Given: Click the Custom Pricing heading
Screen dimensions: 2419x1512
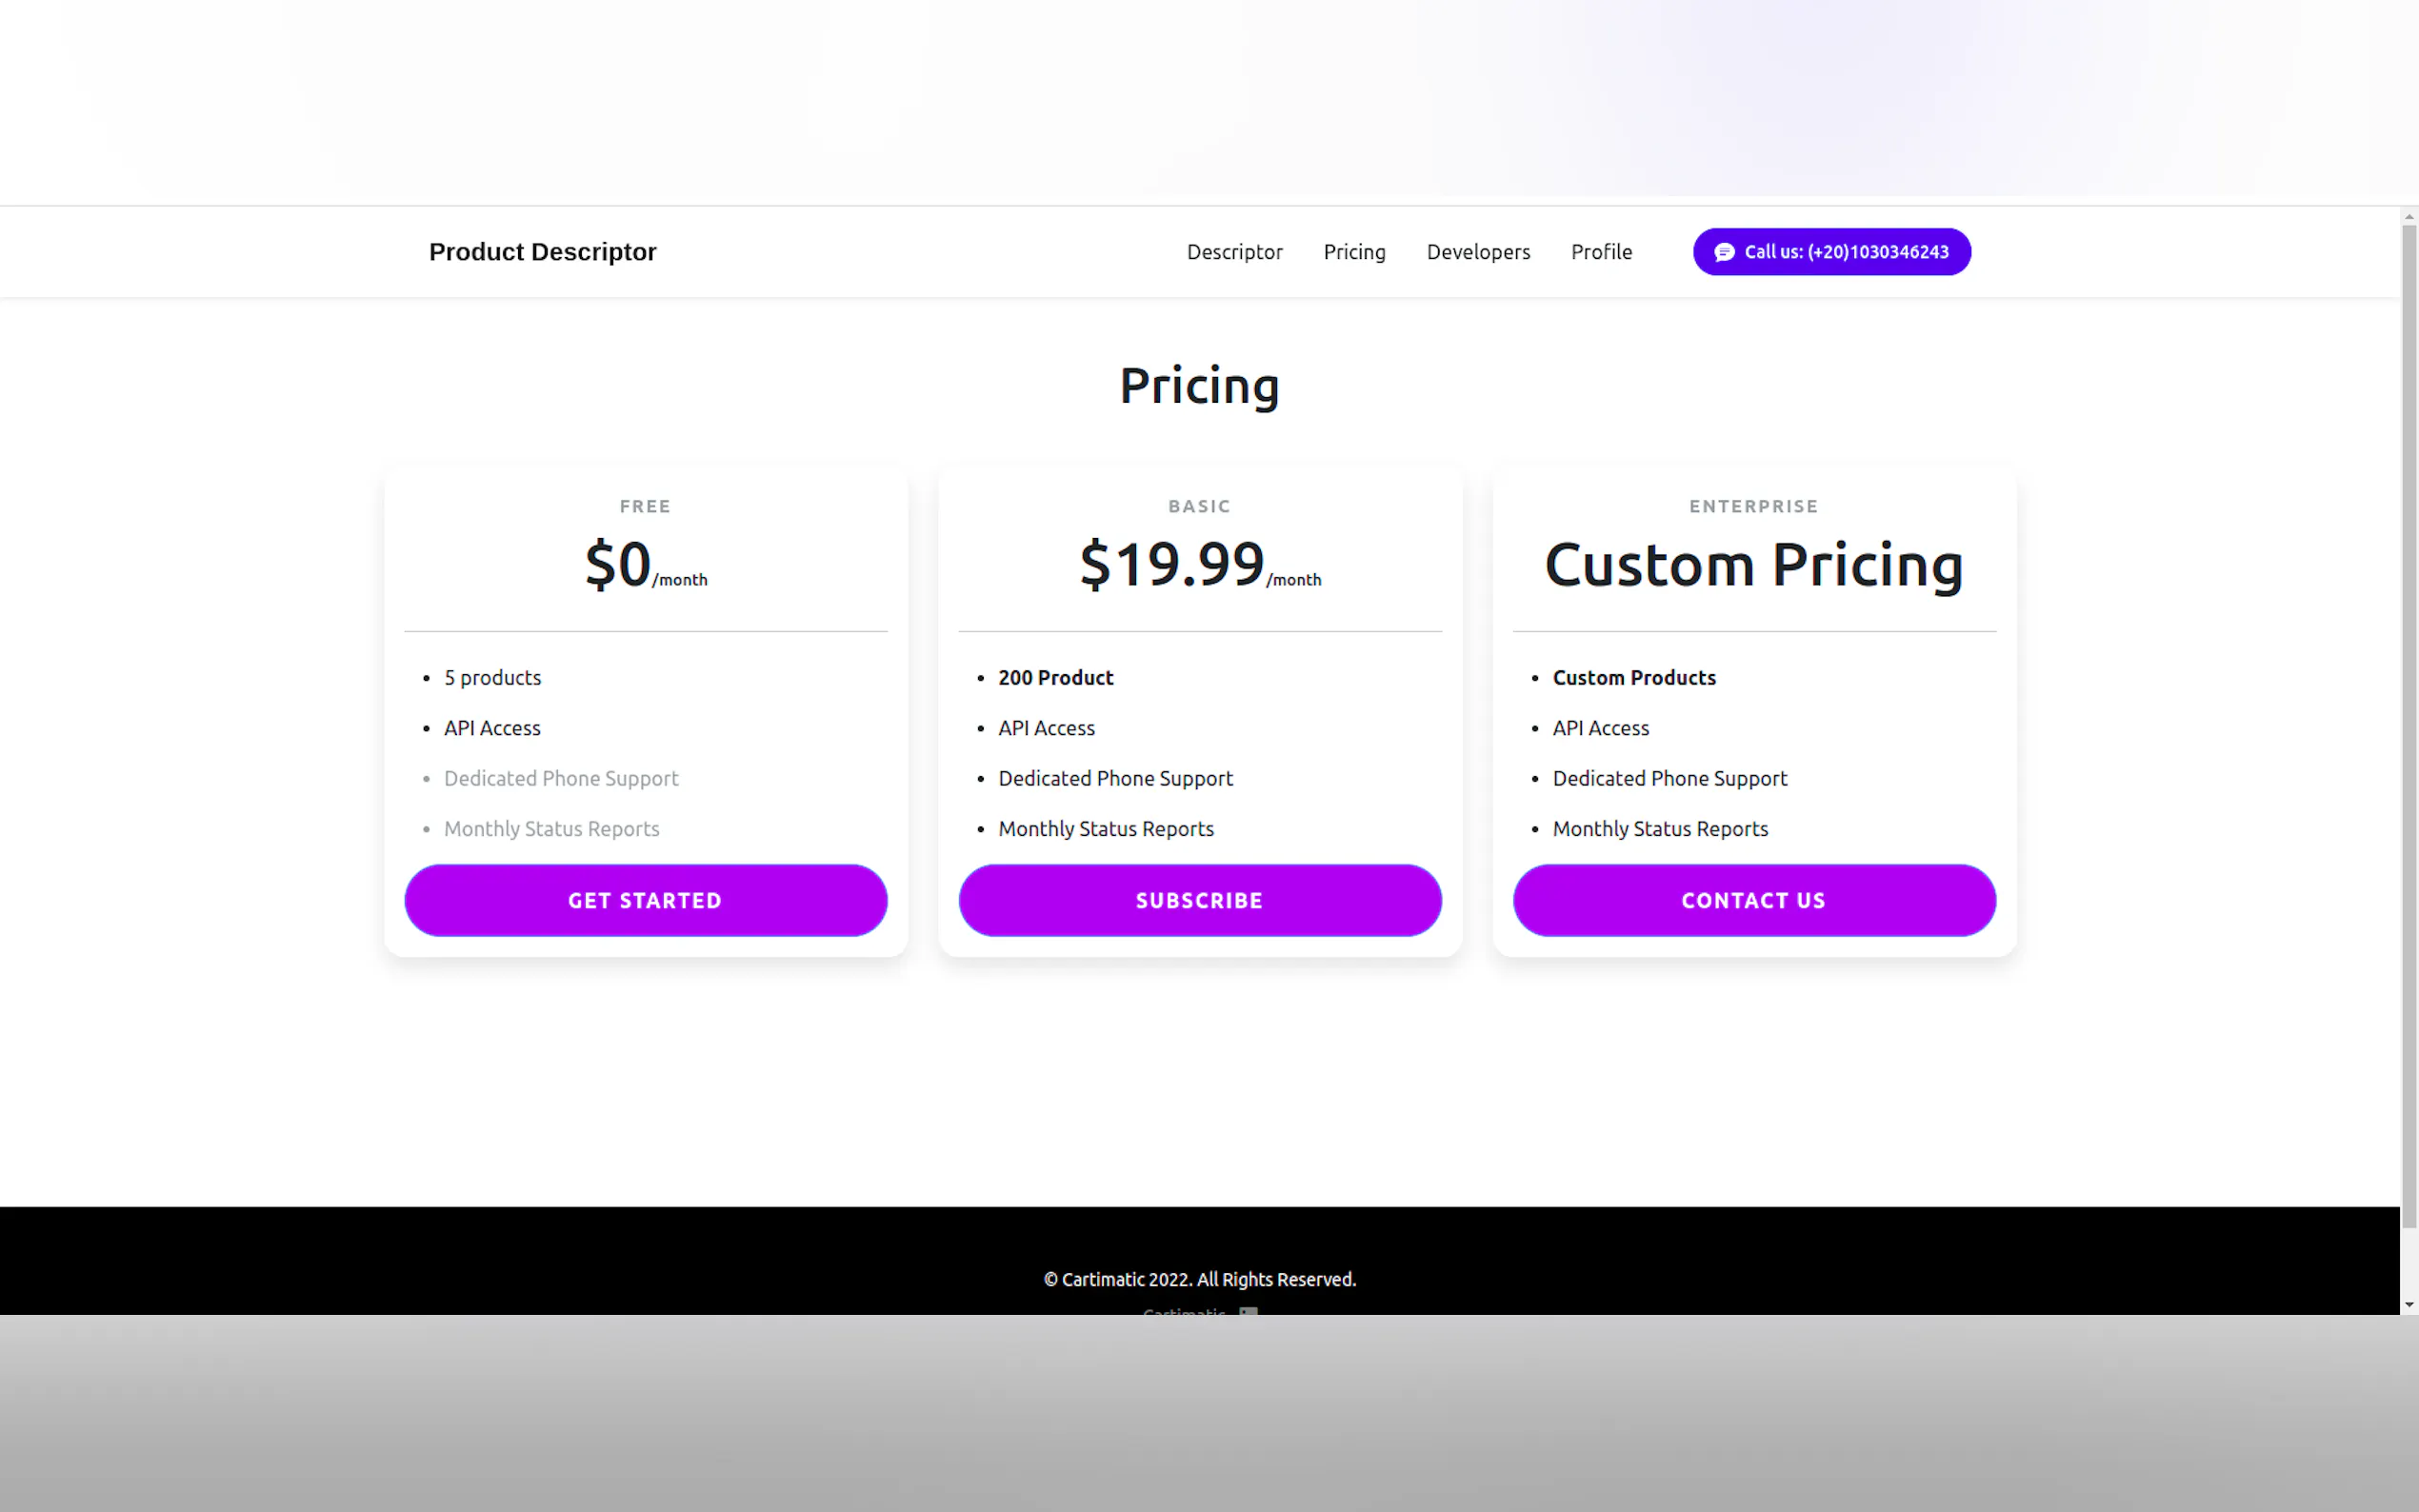Looking at the screenshot, I should click(x=1753, y=565).
